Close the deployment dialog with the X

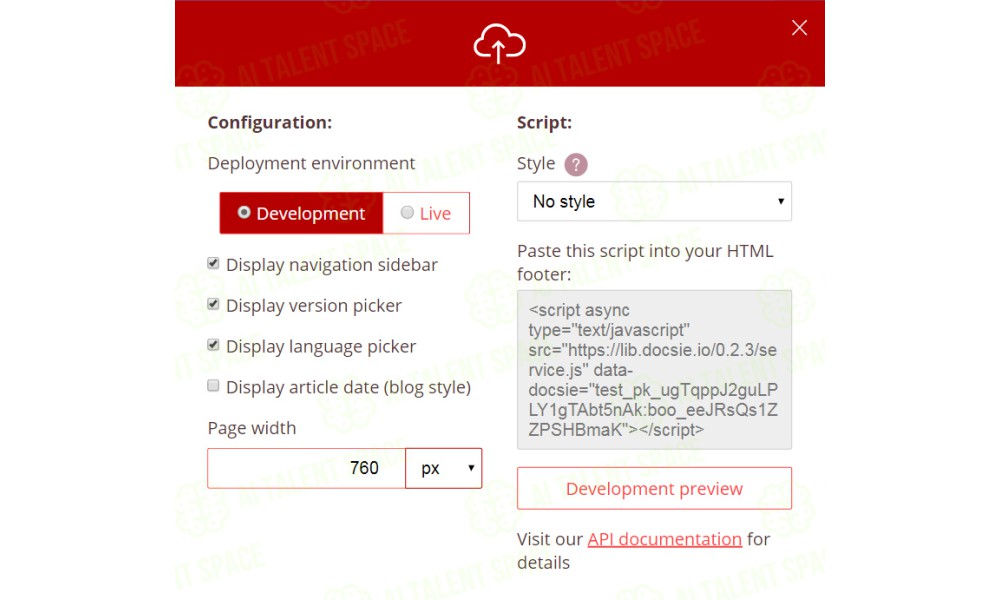click(799, 27)
